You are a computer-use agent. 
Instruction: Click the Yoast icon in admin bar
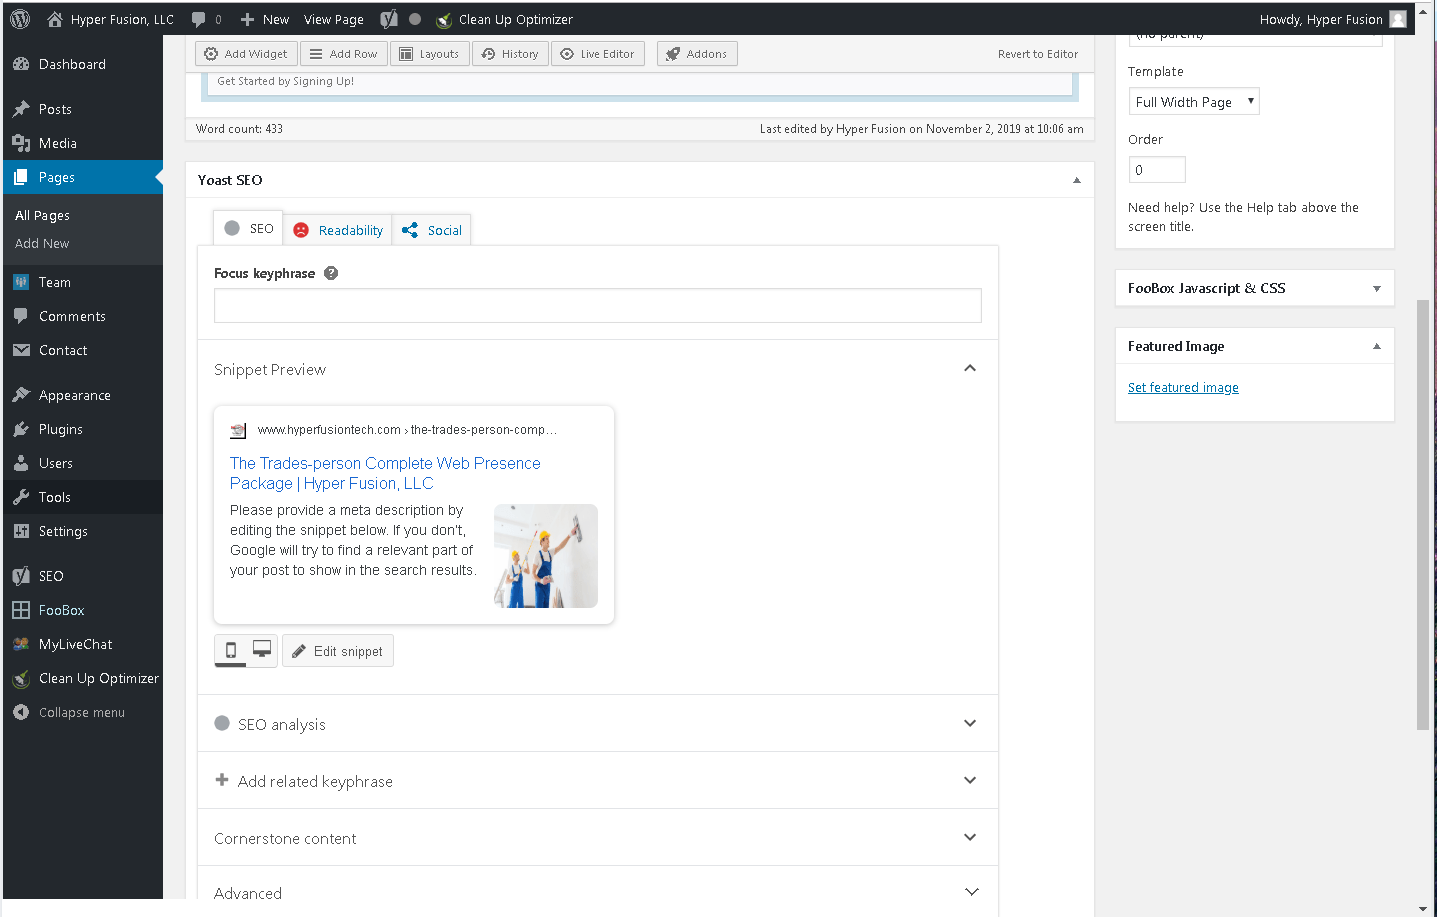(389, 19)
